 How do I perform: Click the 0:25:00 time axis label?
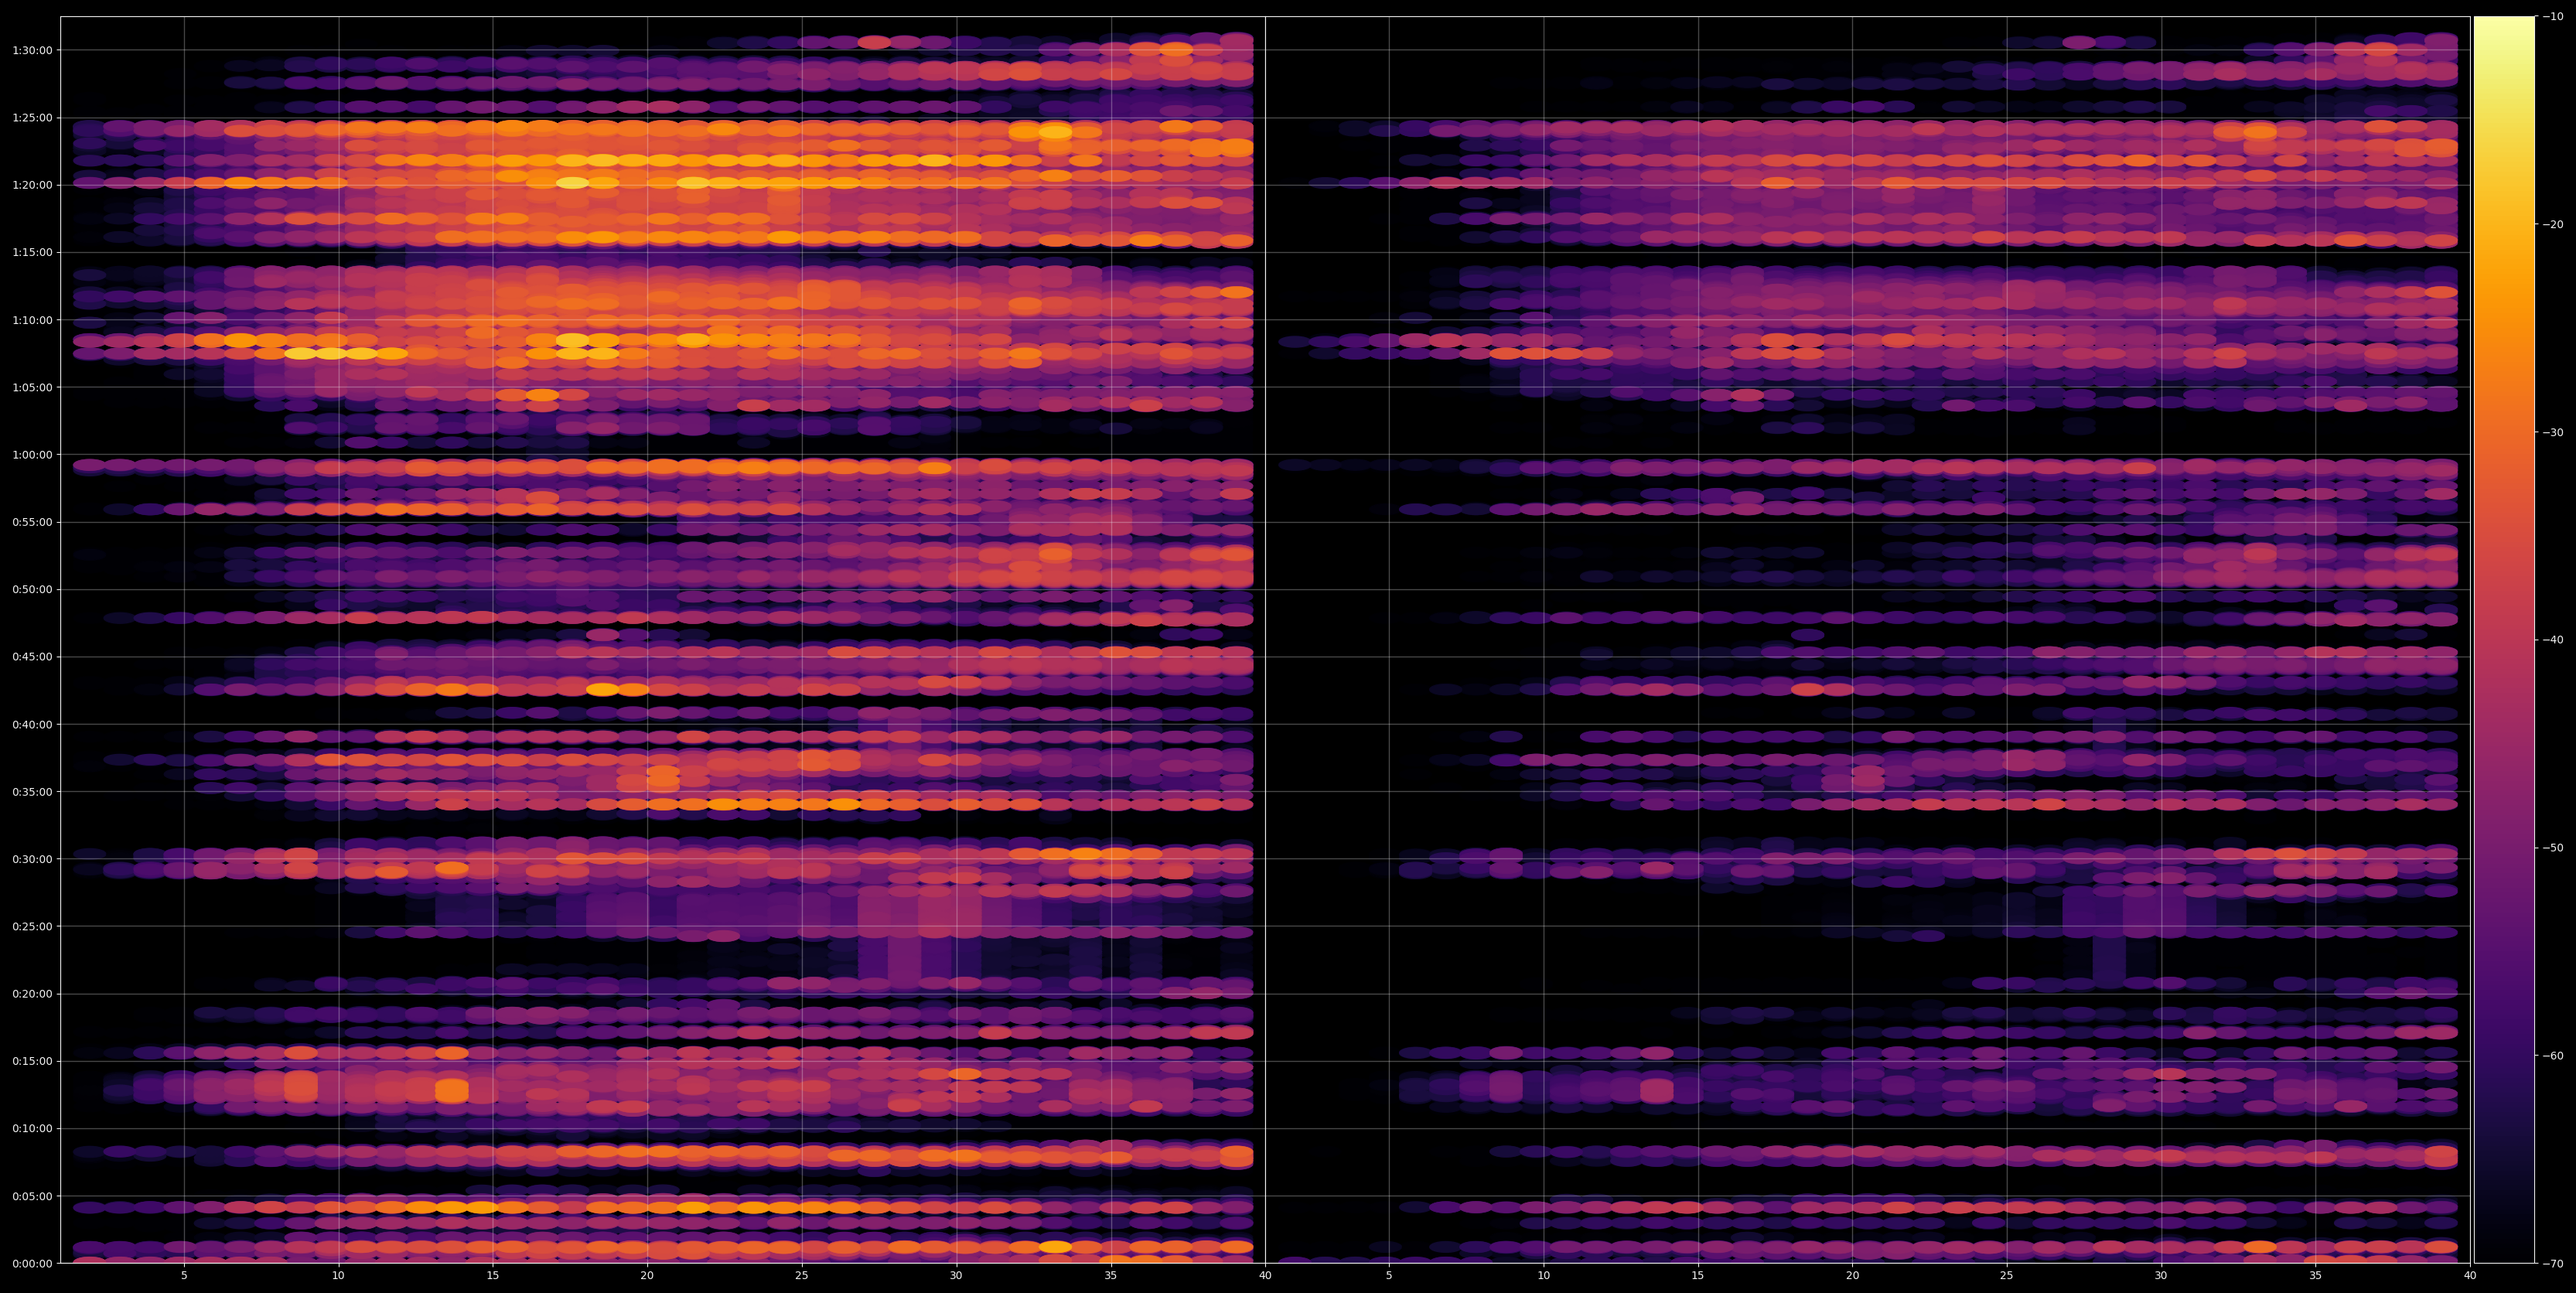(32, 926)
